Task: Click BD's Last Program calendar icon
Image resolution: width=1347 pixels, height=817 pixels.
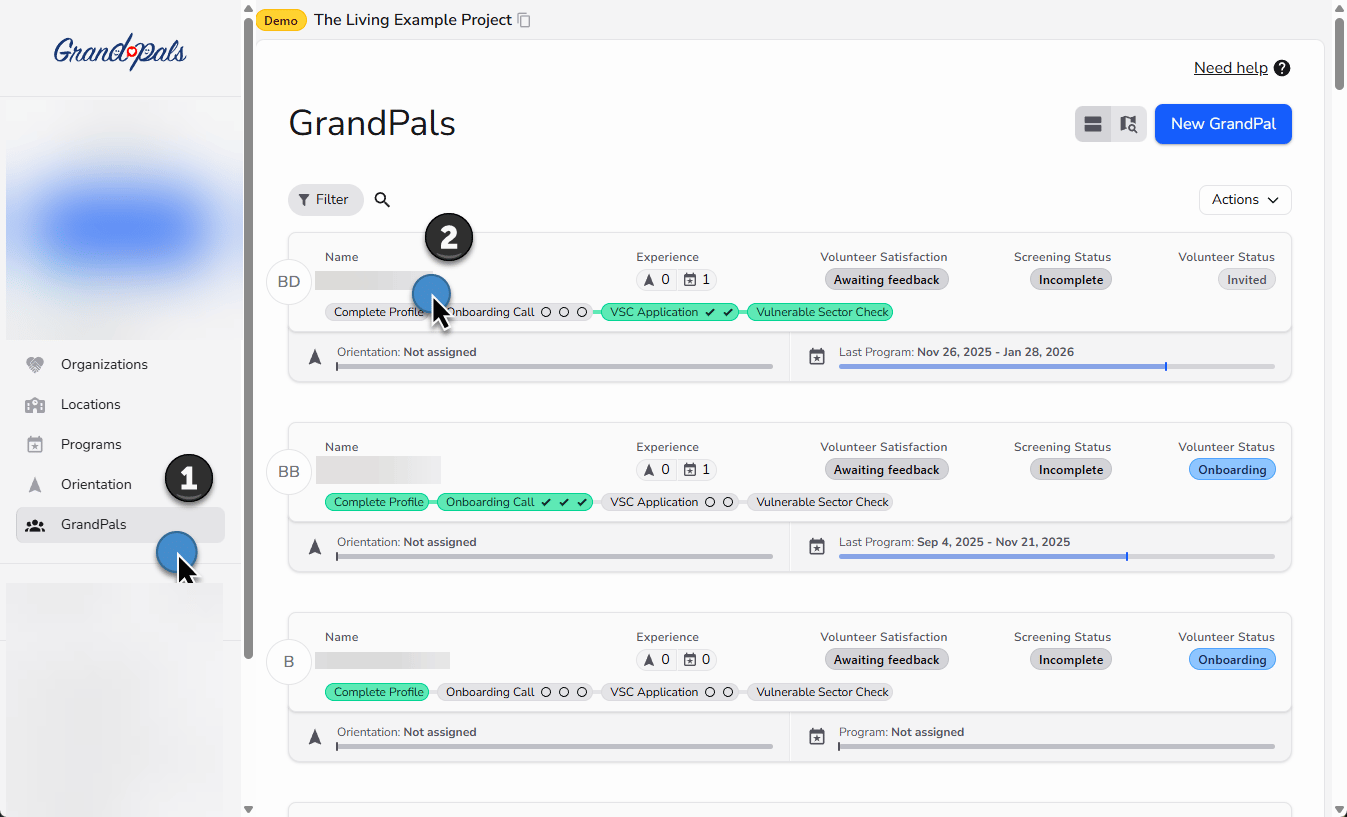Action: point(817,357)
